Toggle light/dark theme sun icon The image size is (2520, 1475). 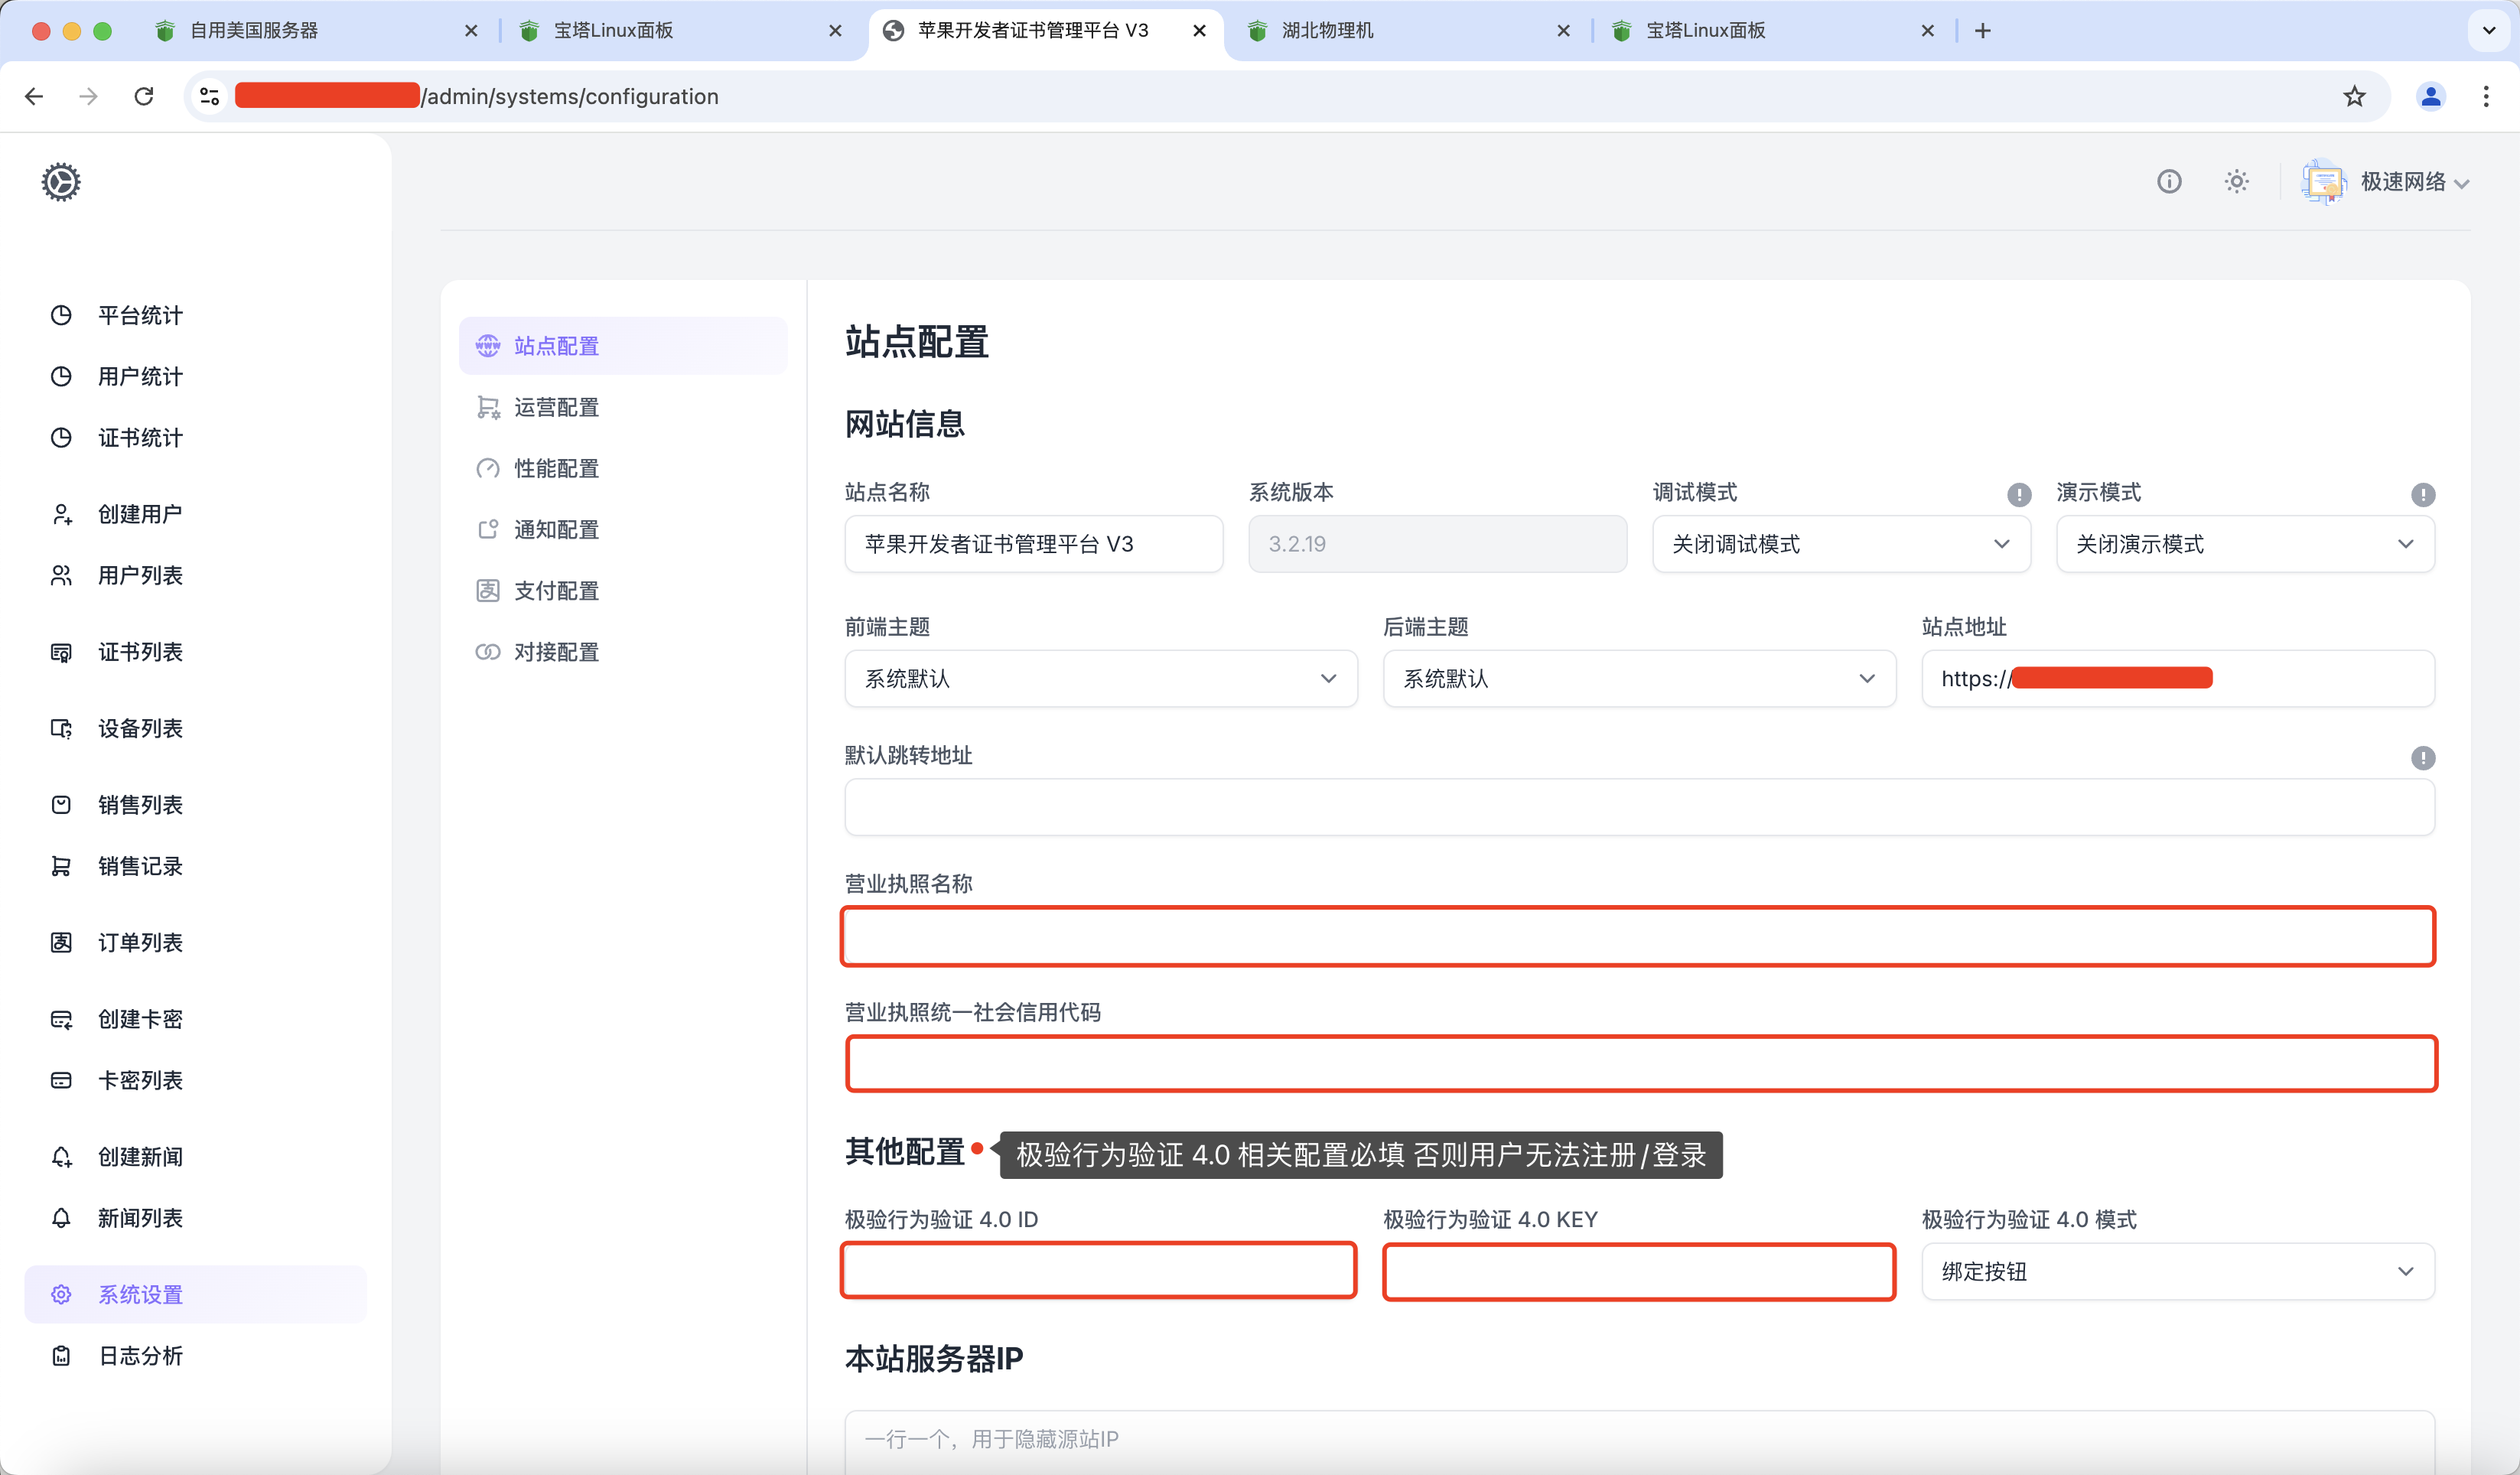point(2237,181)
